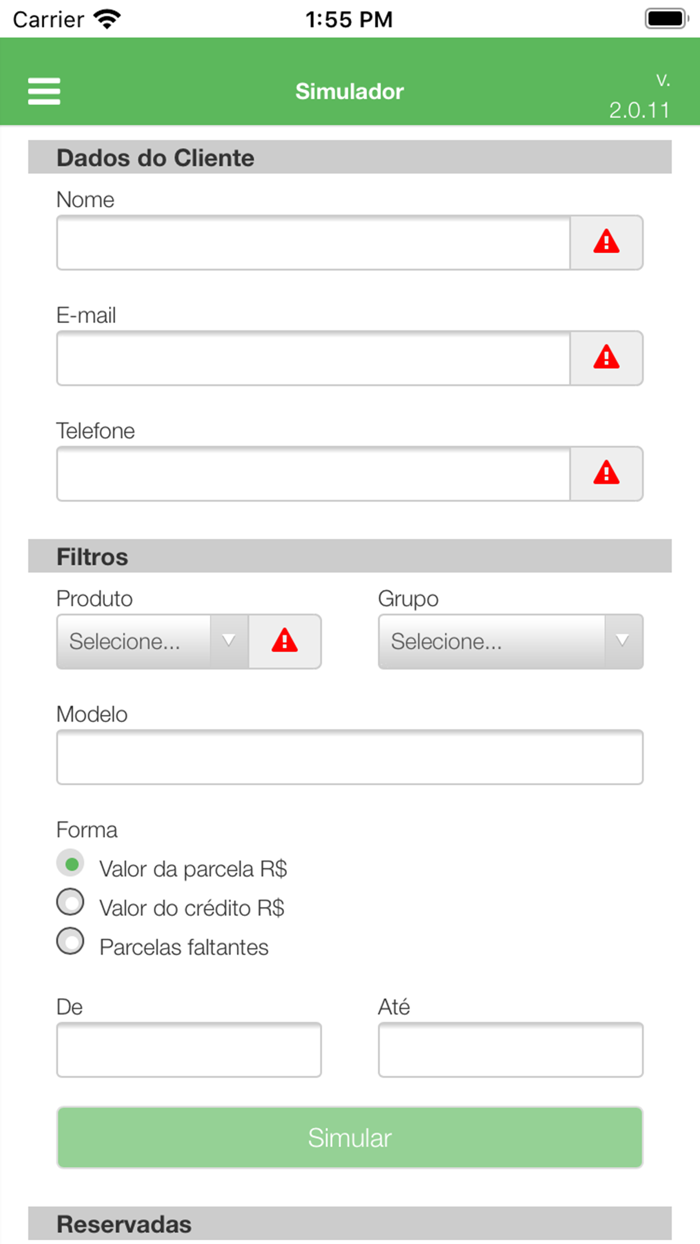Focus the Telefone text field
This screenshot has width=700, height=1244.
pos(313,473)
